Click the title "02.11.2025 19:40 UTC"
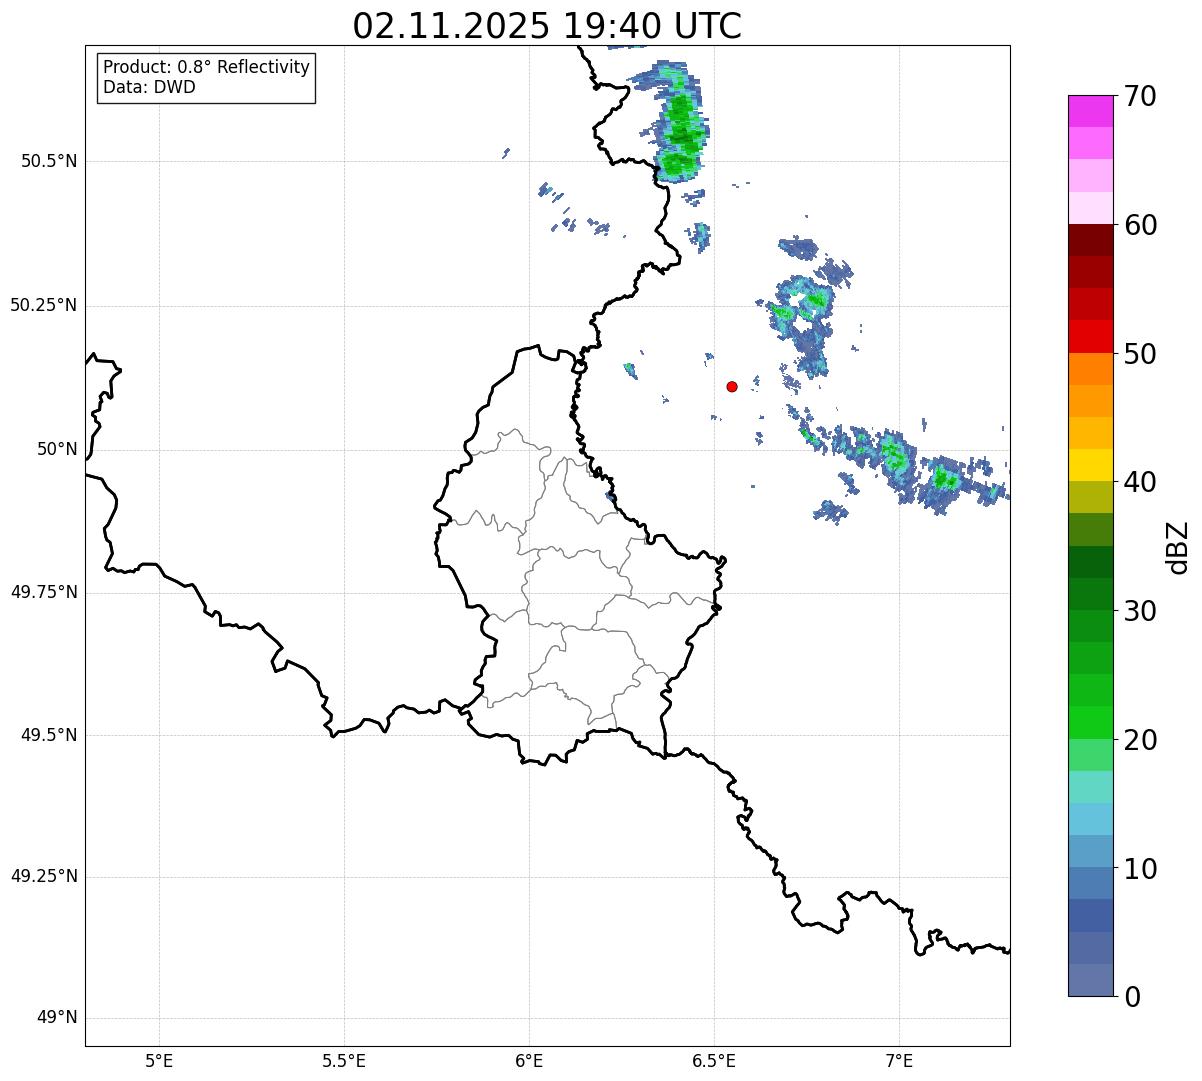 point(547,26)
